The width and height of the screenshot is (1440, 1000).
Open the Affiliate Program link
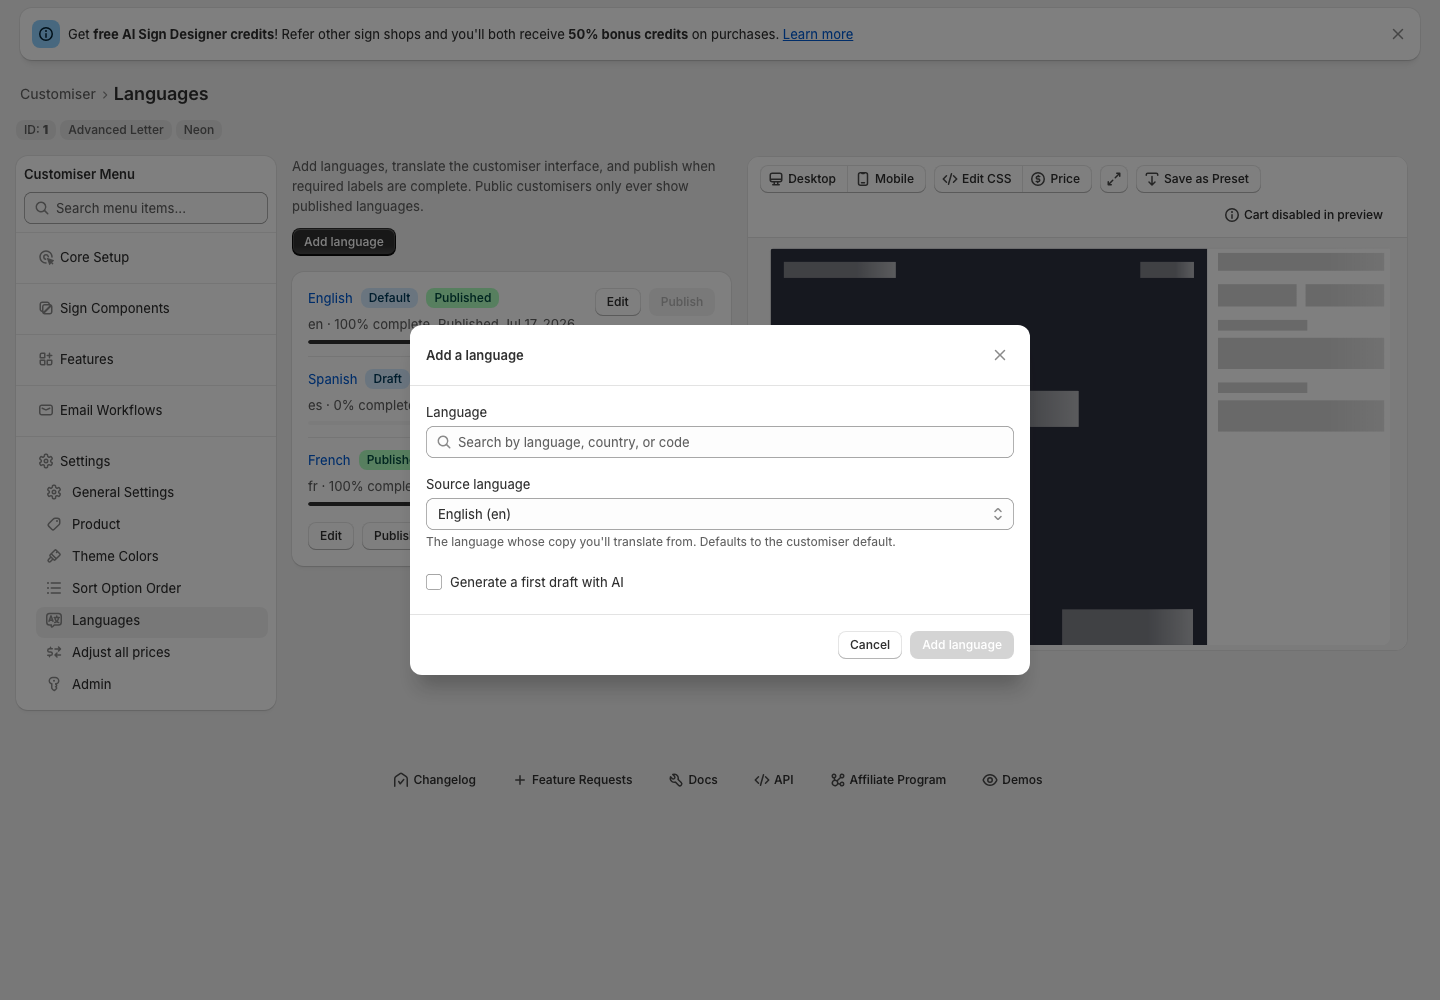pos(888,780)
